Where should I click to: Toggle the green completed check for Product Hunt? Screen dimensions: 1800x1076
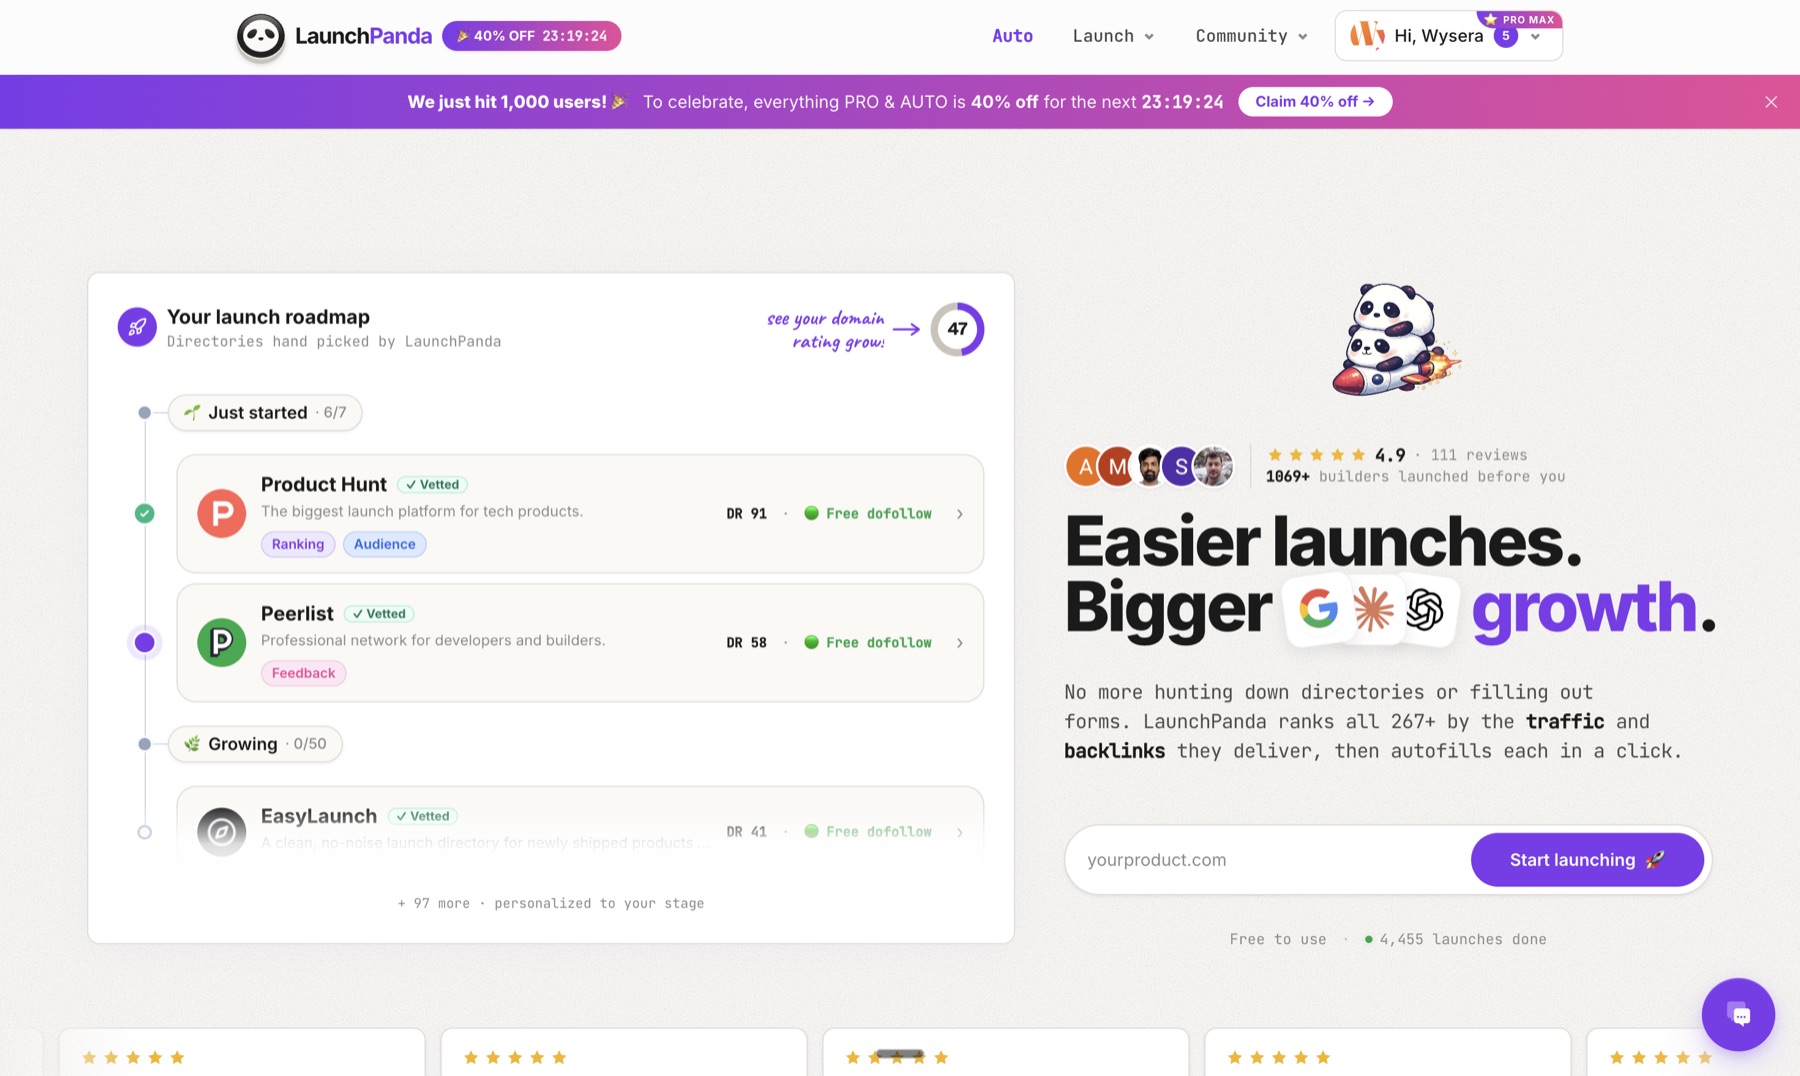coord(145,513)
